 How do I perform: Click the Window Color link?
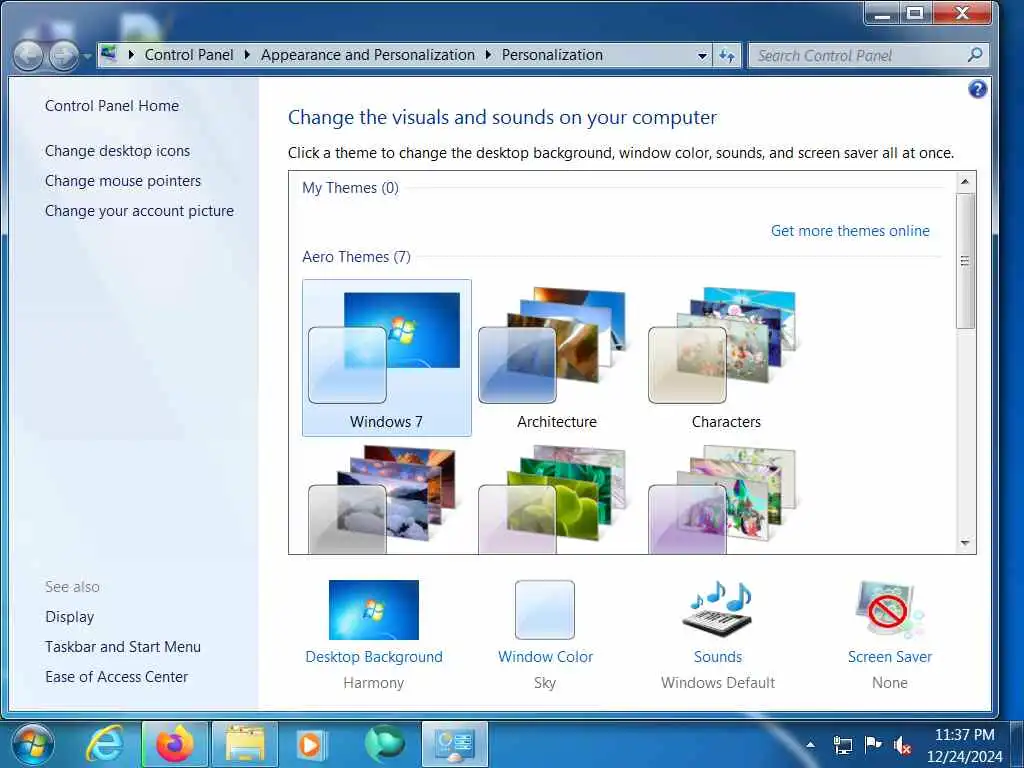(x=545, y=657)
